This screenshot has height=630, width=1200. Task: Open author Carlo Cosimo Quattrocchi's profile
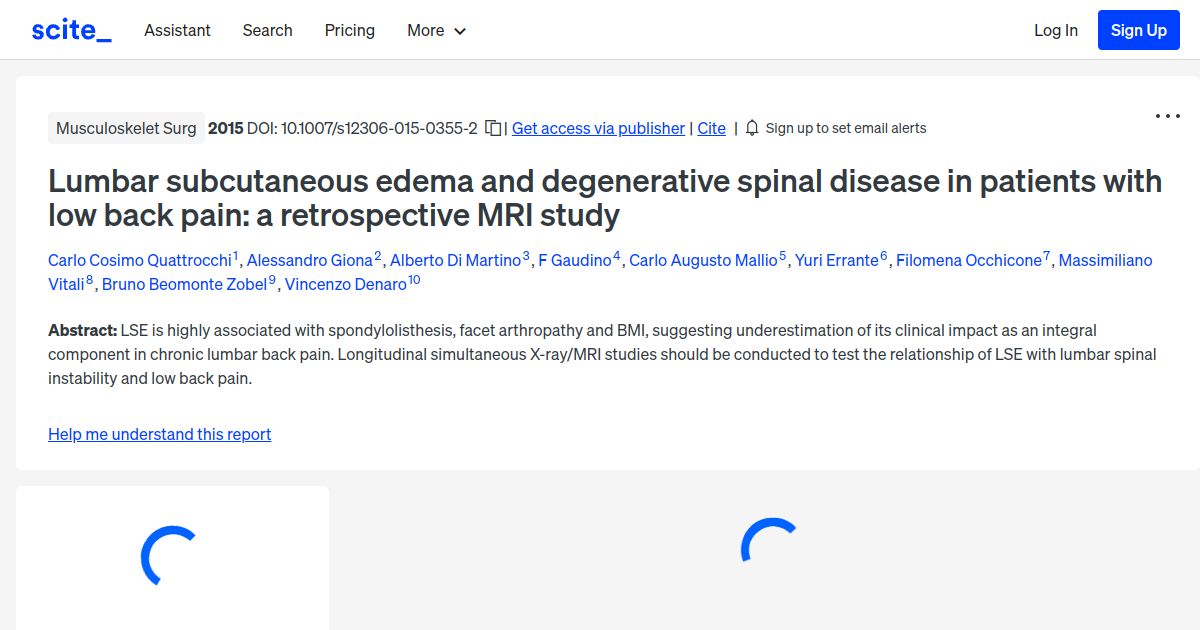pyautogui.click(x=140, y=260)
